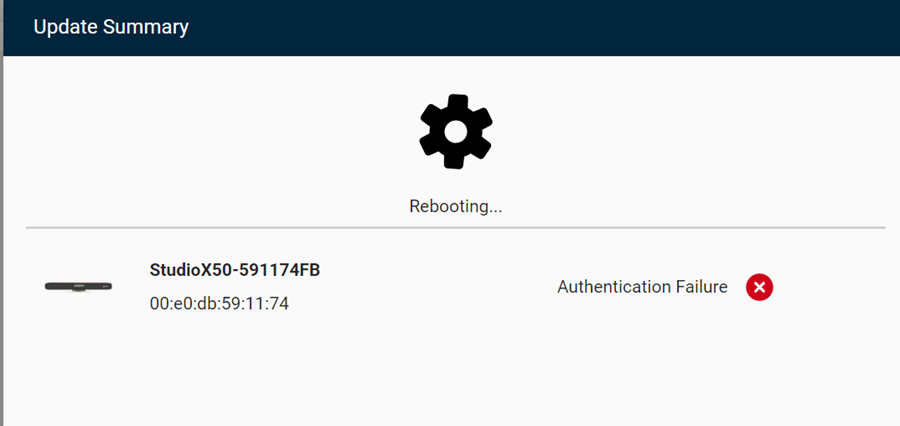
Task: Click the black gear icon
Action: [x=455, y=132]
